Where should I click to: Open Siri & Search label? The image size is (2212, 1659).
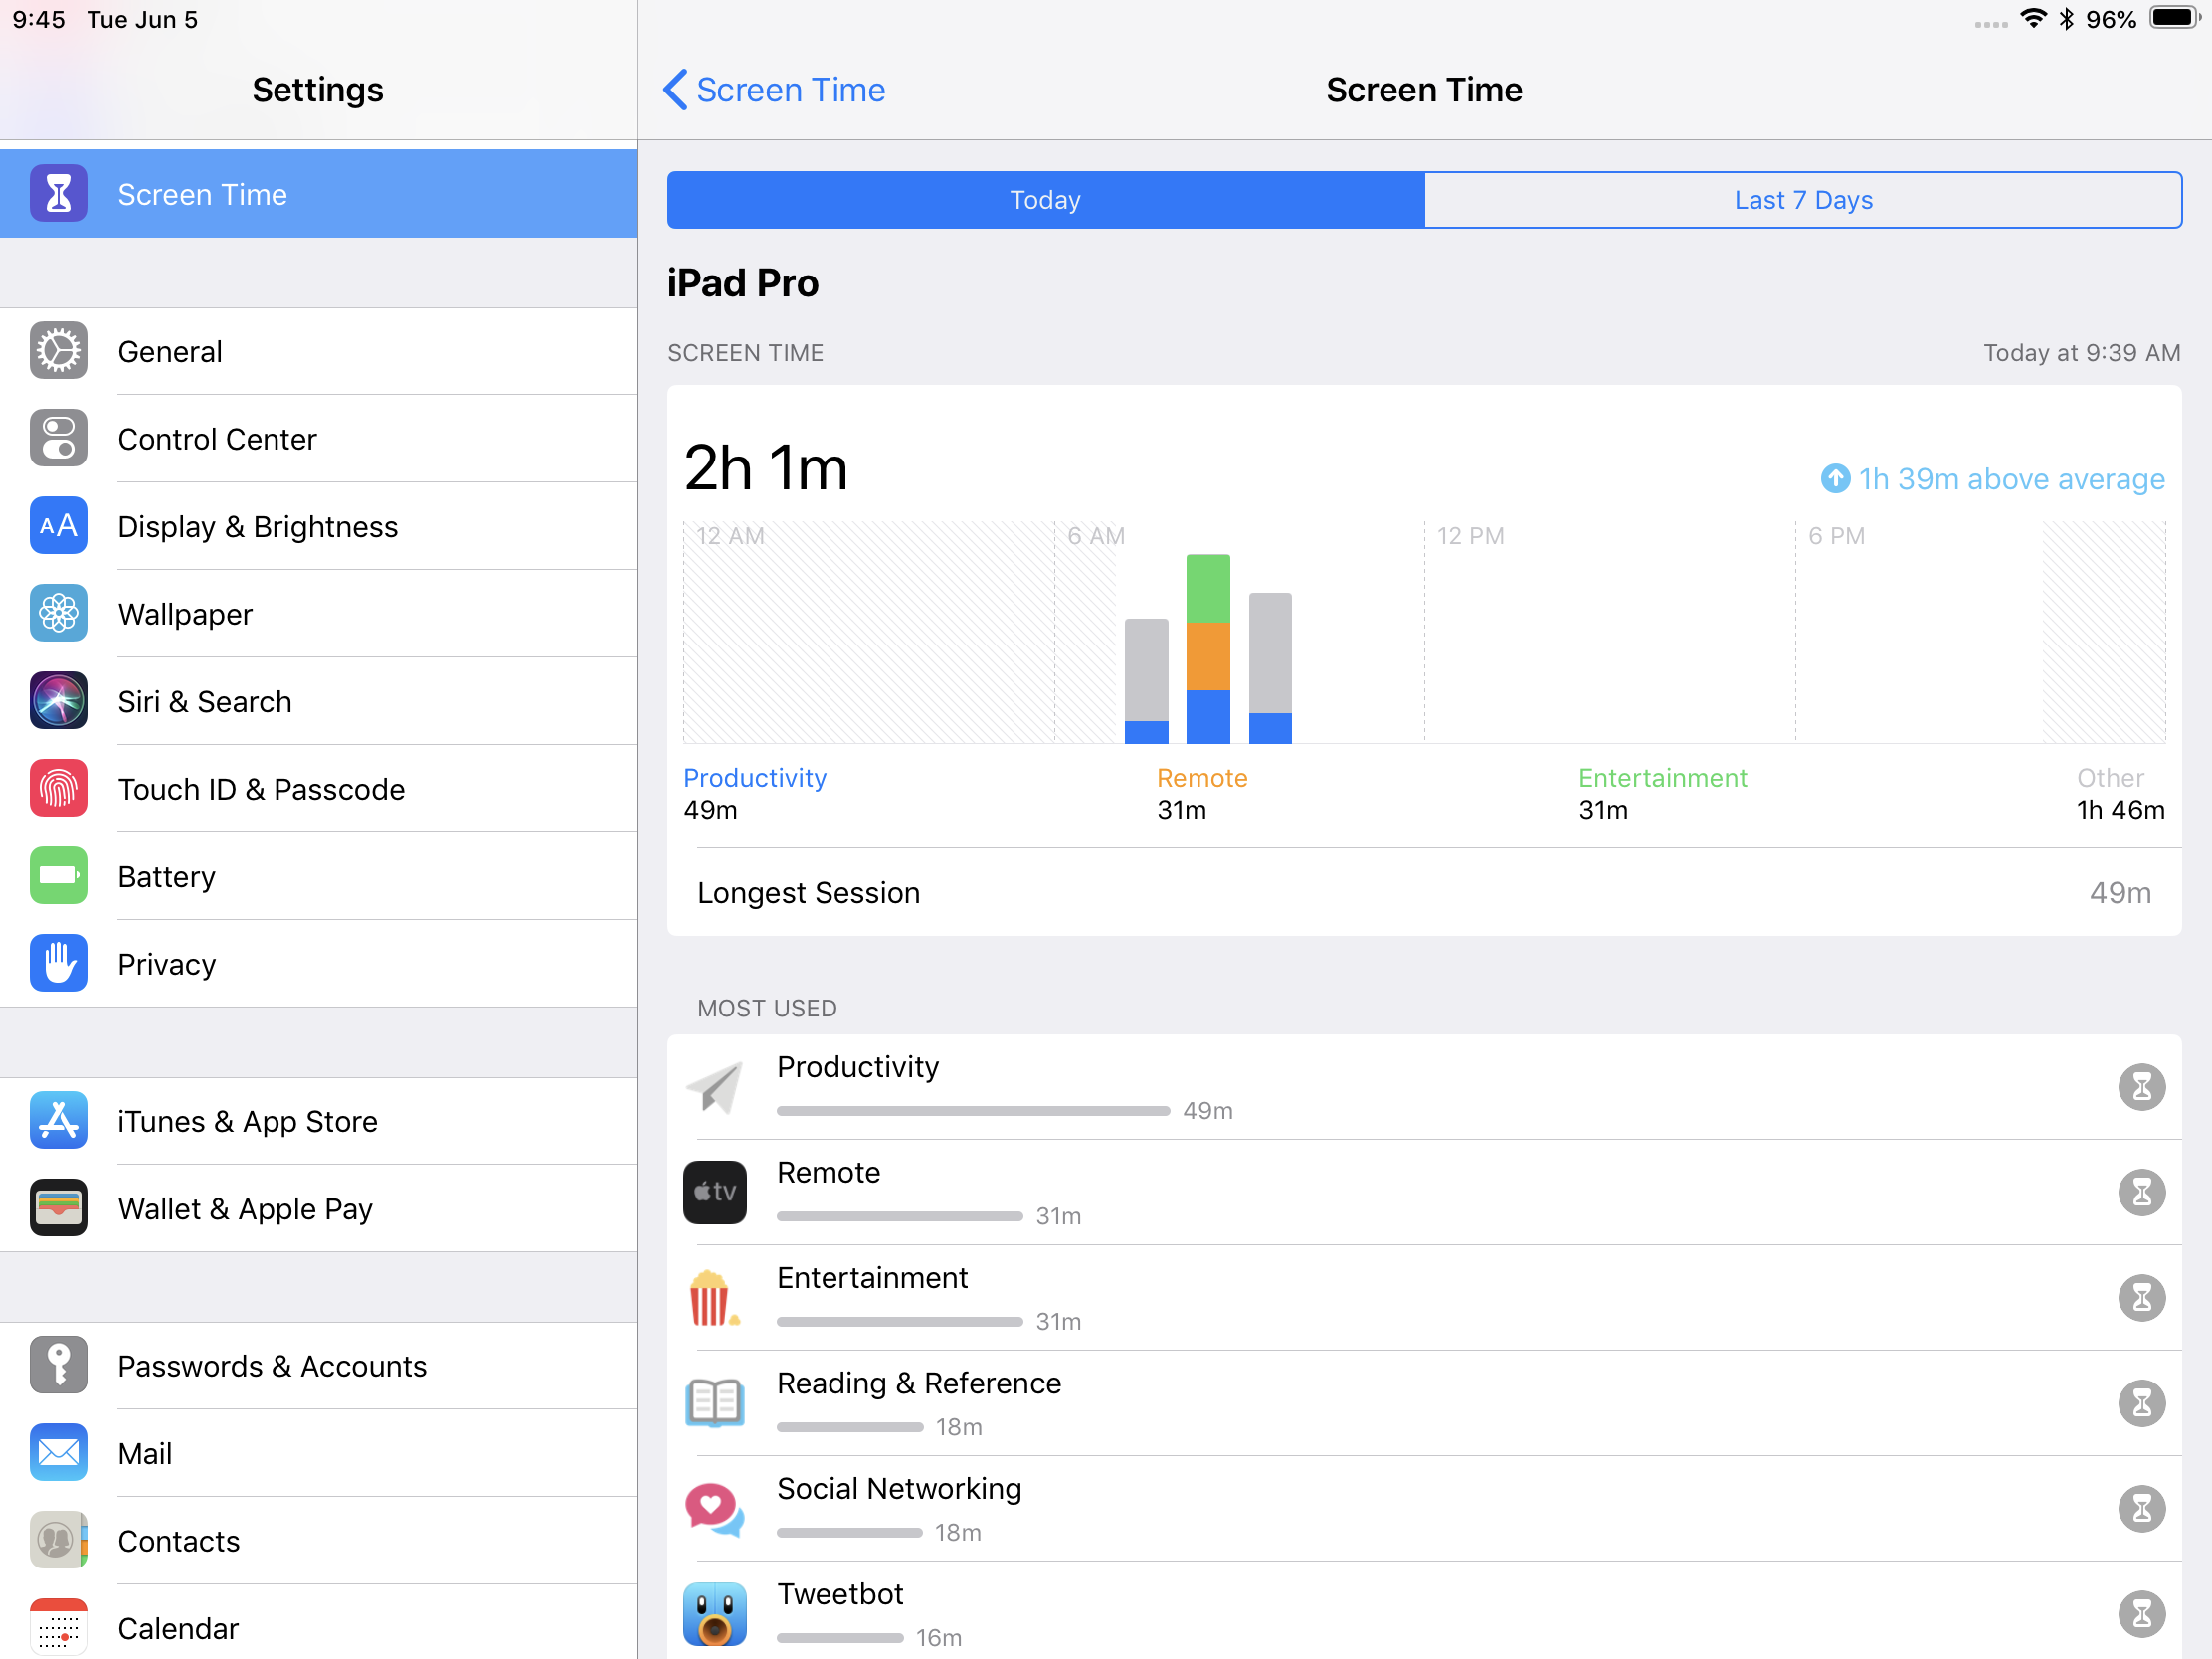pos(205,702)
